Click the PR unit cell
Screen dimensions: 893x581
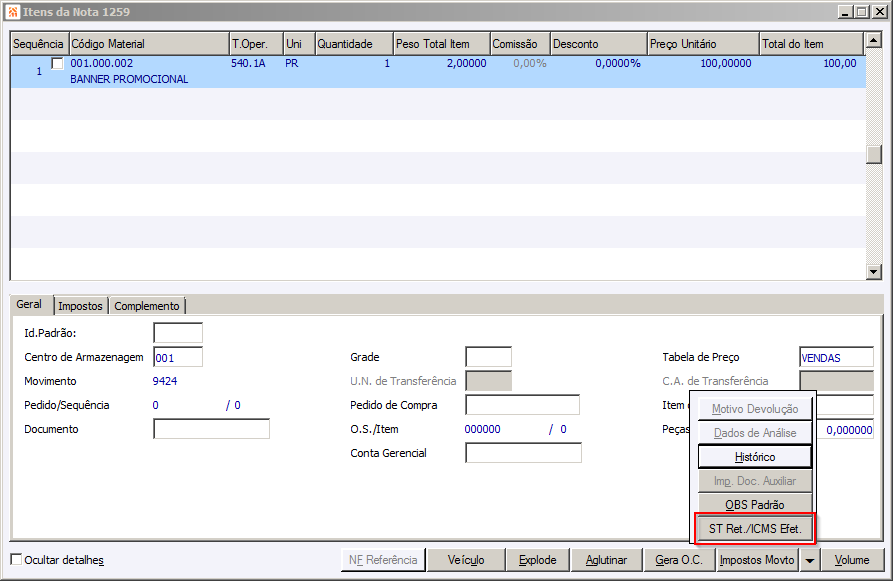[x=292, y=63]
